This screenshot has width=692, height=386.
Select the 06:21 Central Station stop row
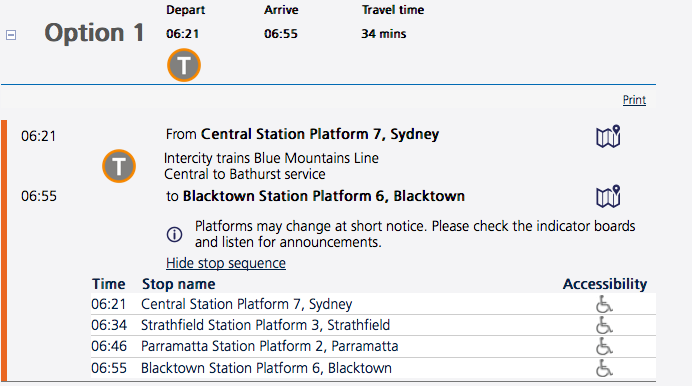pyautogui.click(x=373, y=304)
